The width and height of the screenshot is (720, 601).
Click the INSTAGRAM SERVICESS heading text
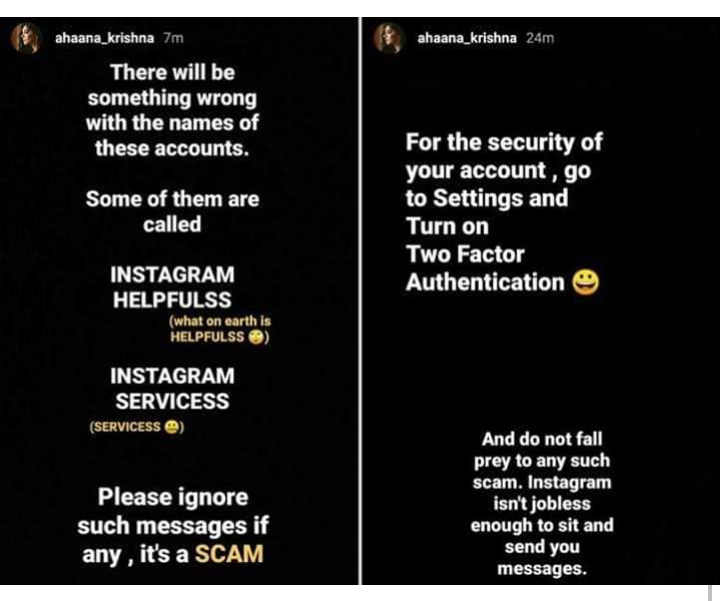172,388
